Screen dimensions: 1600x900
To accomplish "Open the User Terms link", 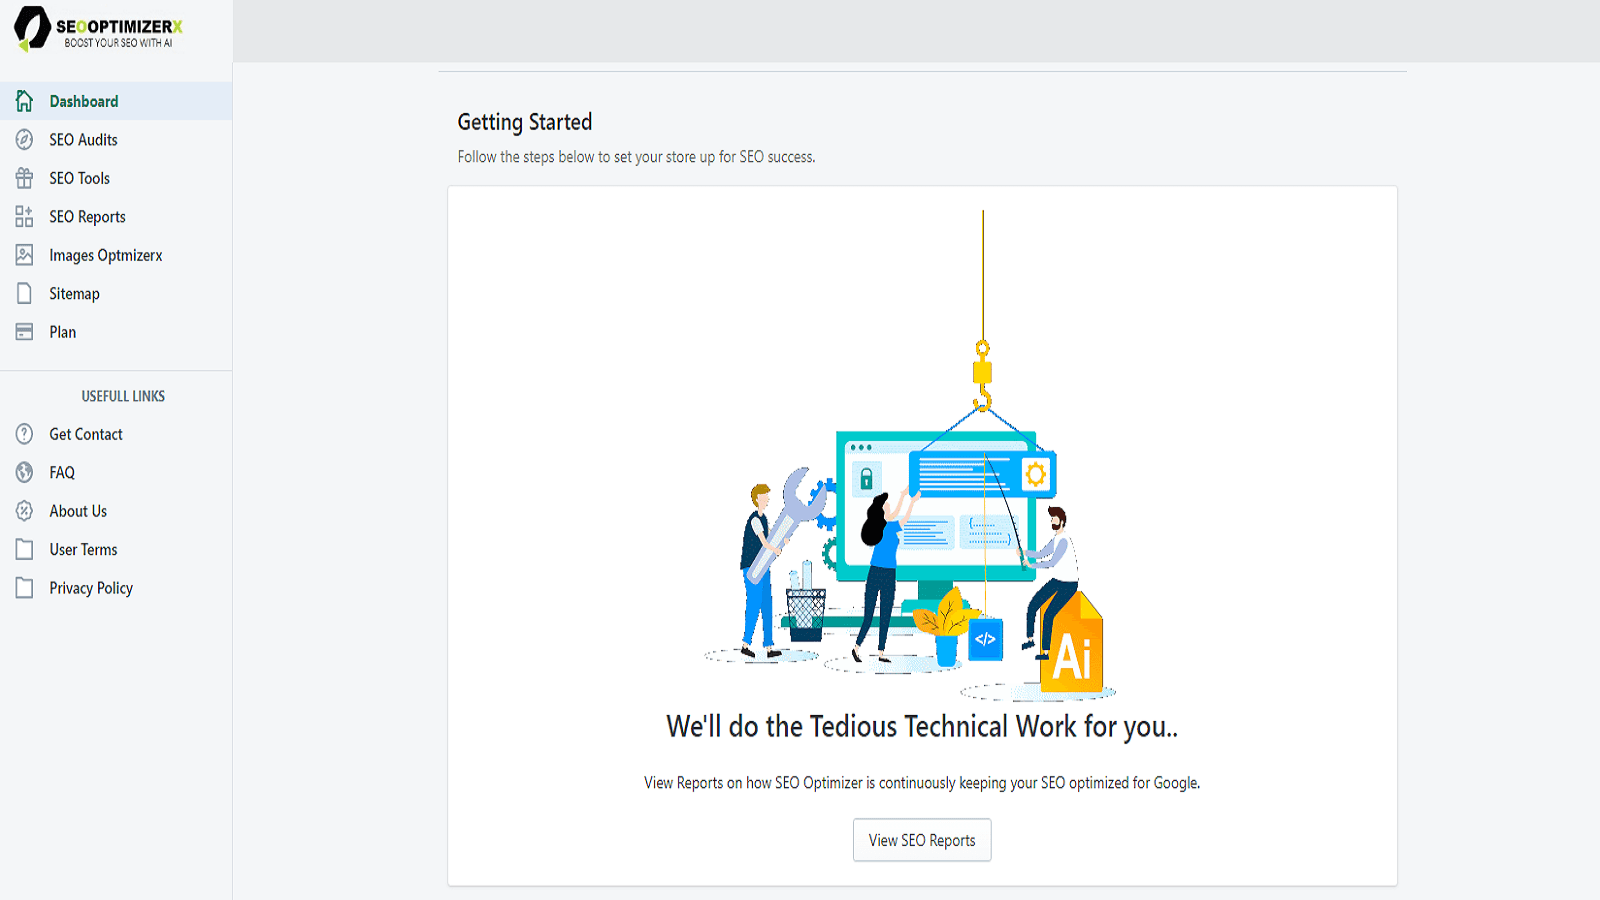I will (x=83, y=550).
